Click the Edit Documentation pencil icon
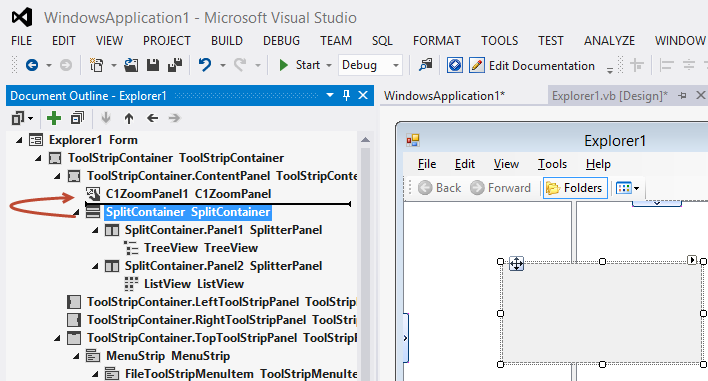Screen dimensions: 708x381 tap(476, 65)
